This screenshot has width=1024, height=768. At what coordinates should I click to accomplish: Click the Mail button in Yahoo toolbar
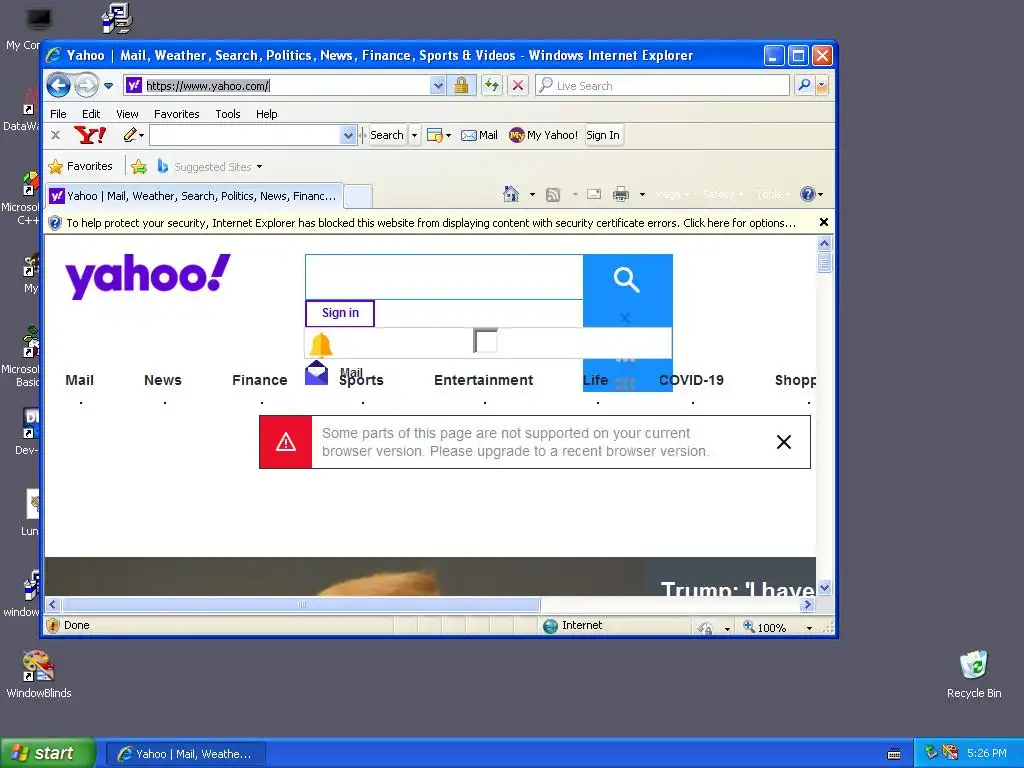click(479, 135)
